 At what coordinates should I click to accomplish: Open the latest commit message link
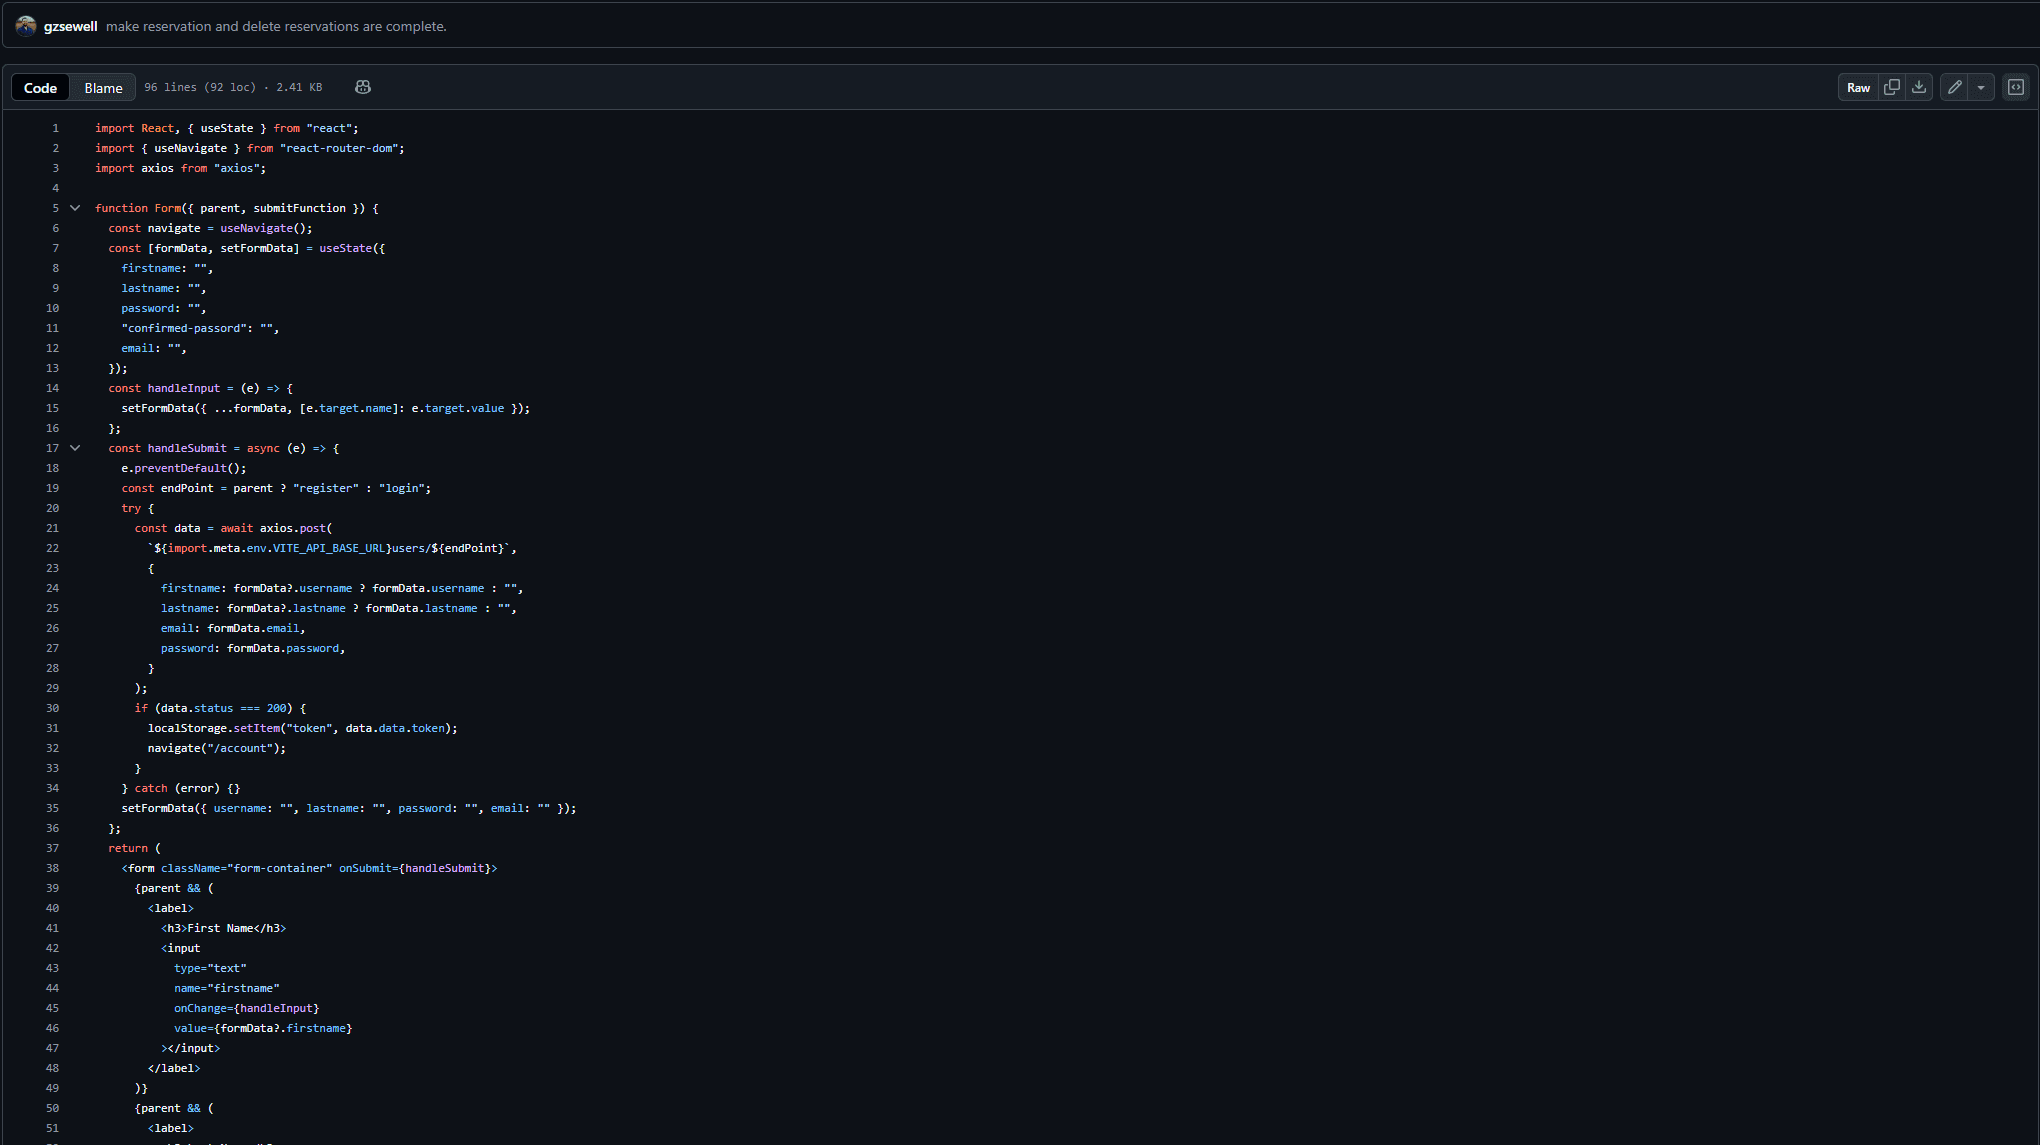(276, 26)
